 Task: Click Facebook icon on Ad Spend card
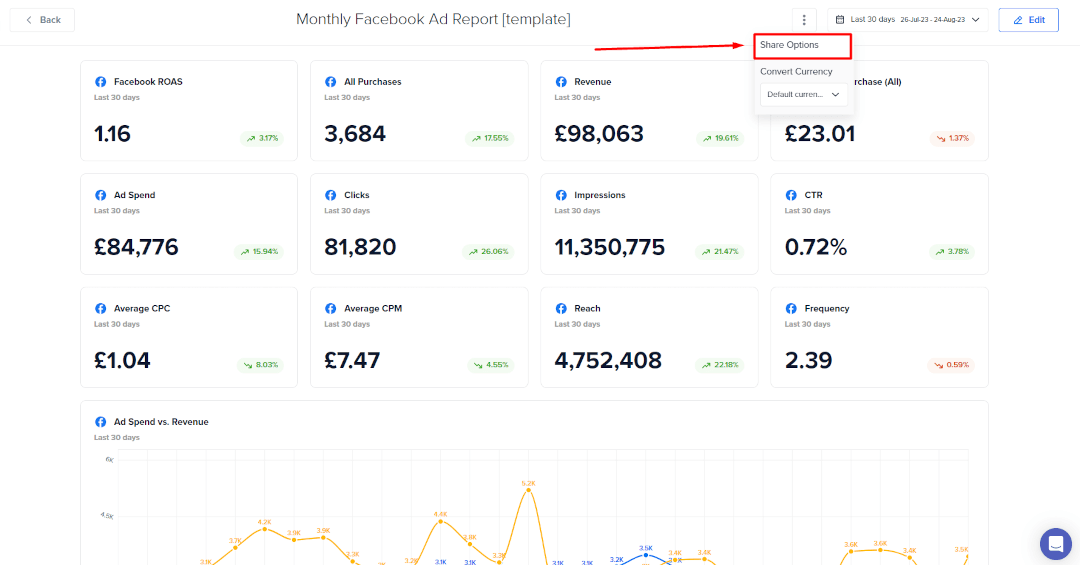pyautogui.click(x=101, y=195)
